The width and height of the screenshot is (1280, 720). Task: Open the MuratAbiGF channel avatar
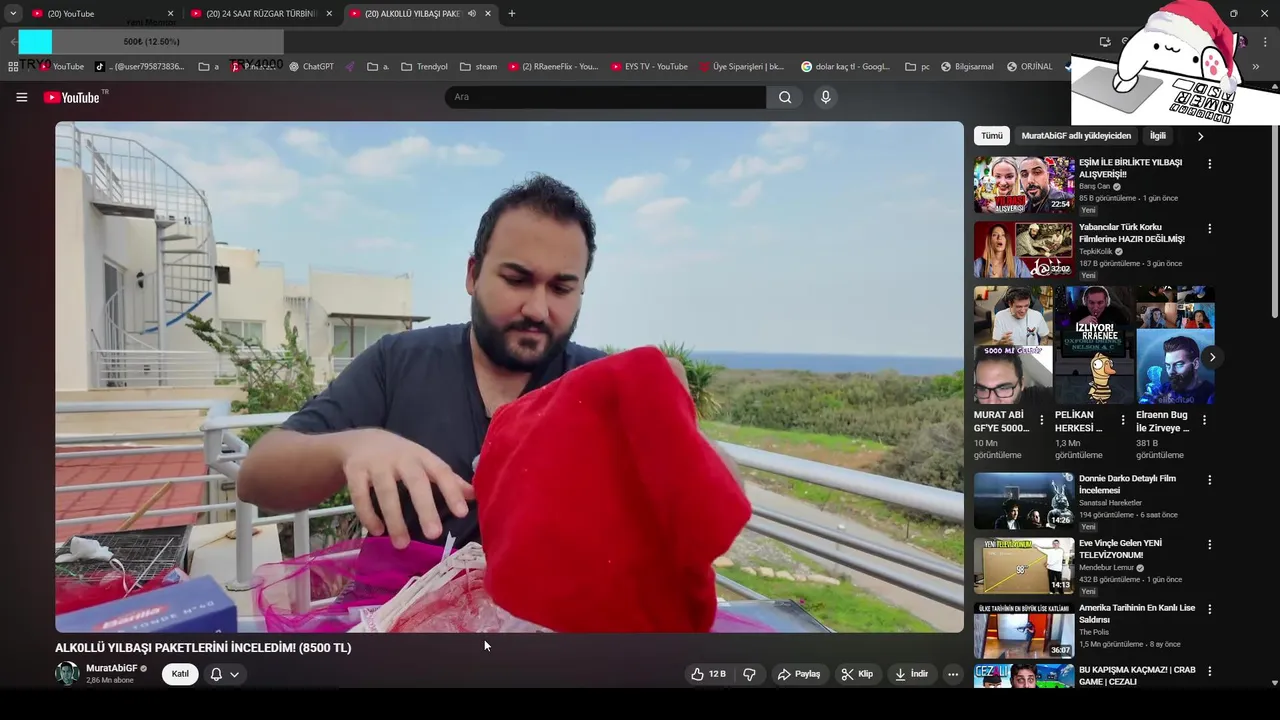coord(67,673)
